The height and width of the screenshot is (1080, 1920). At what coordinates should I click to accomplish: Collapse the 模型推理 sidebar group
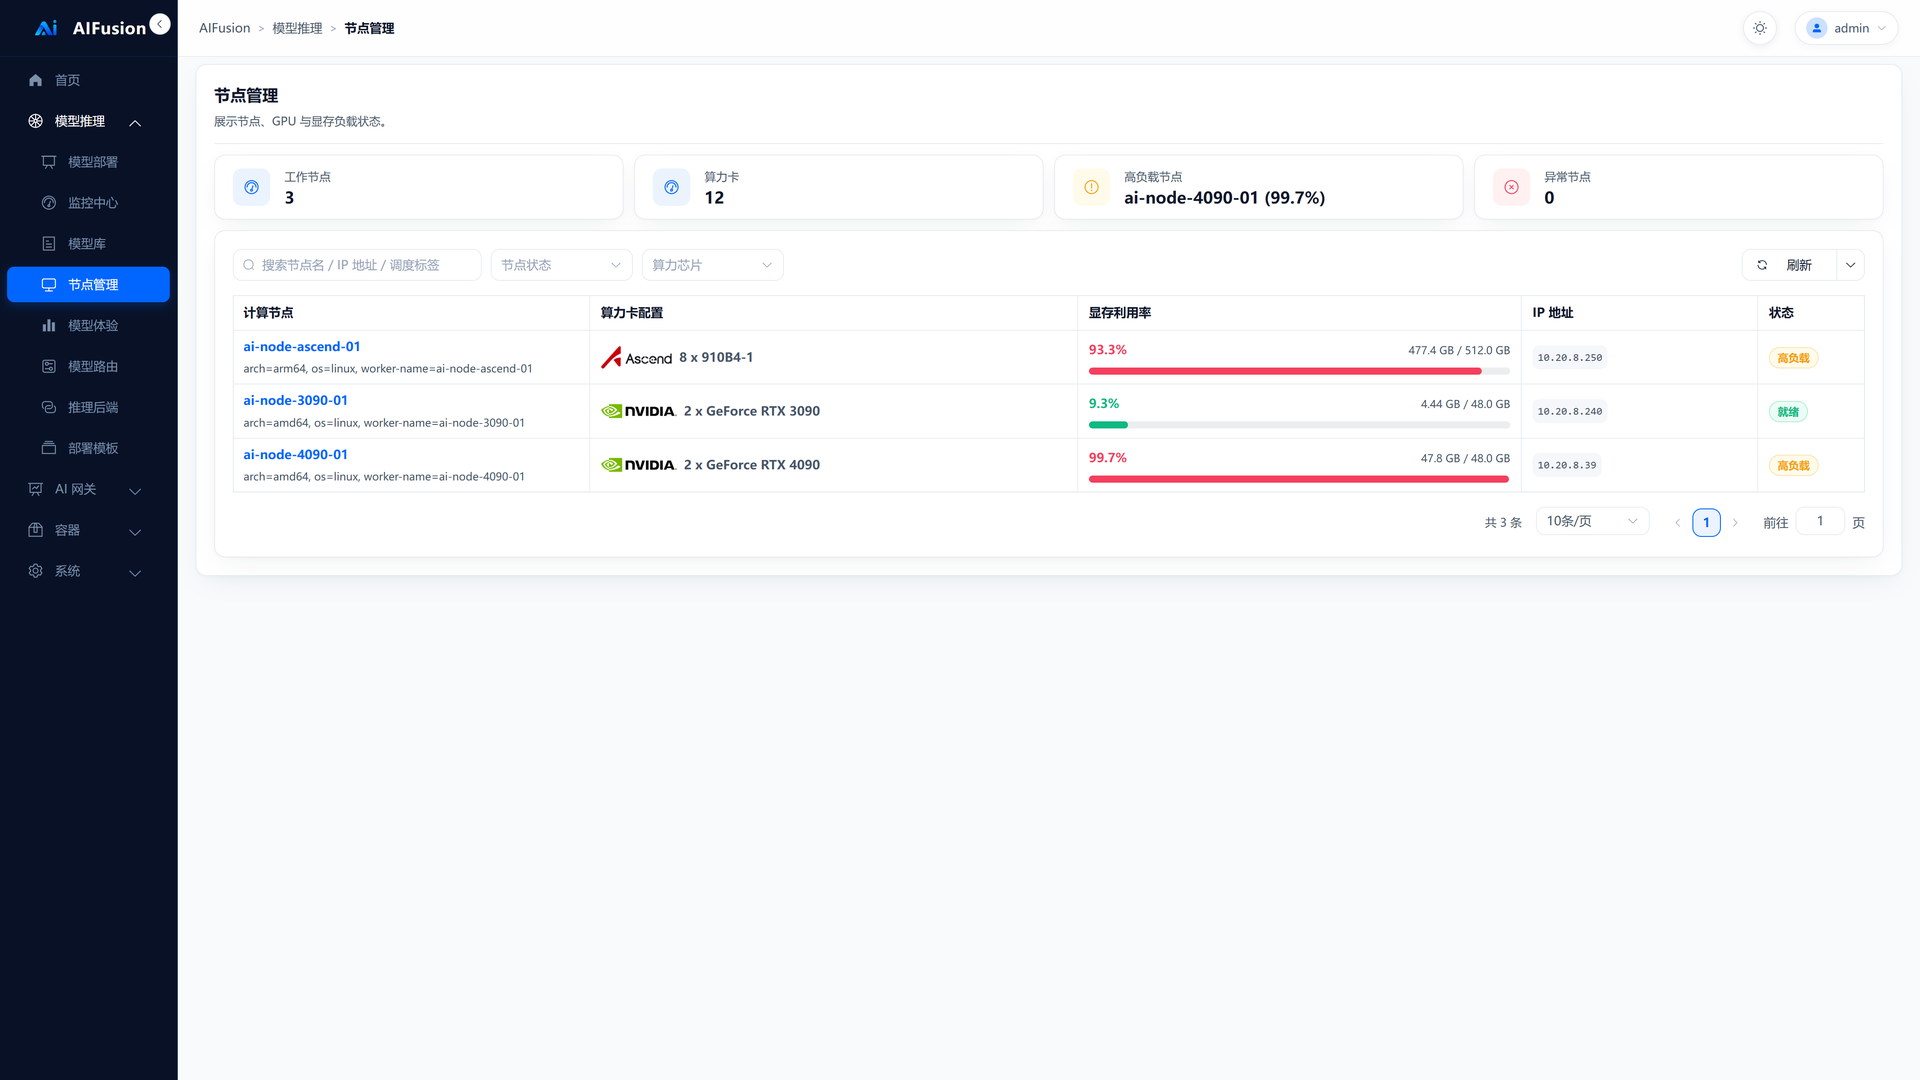coord(89,121)
